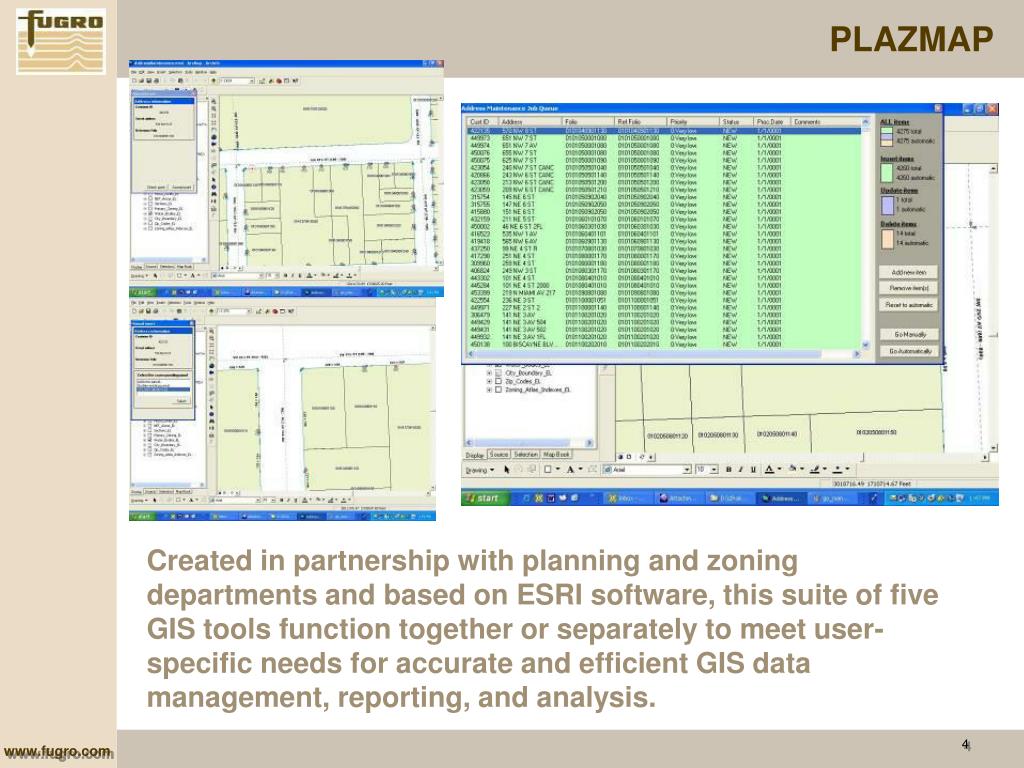
Task: Switch to the Map Book tab
Action: point(556,455)
